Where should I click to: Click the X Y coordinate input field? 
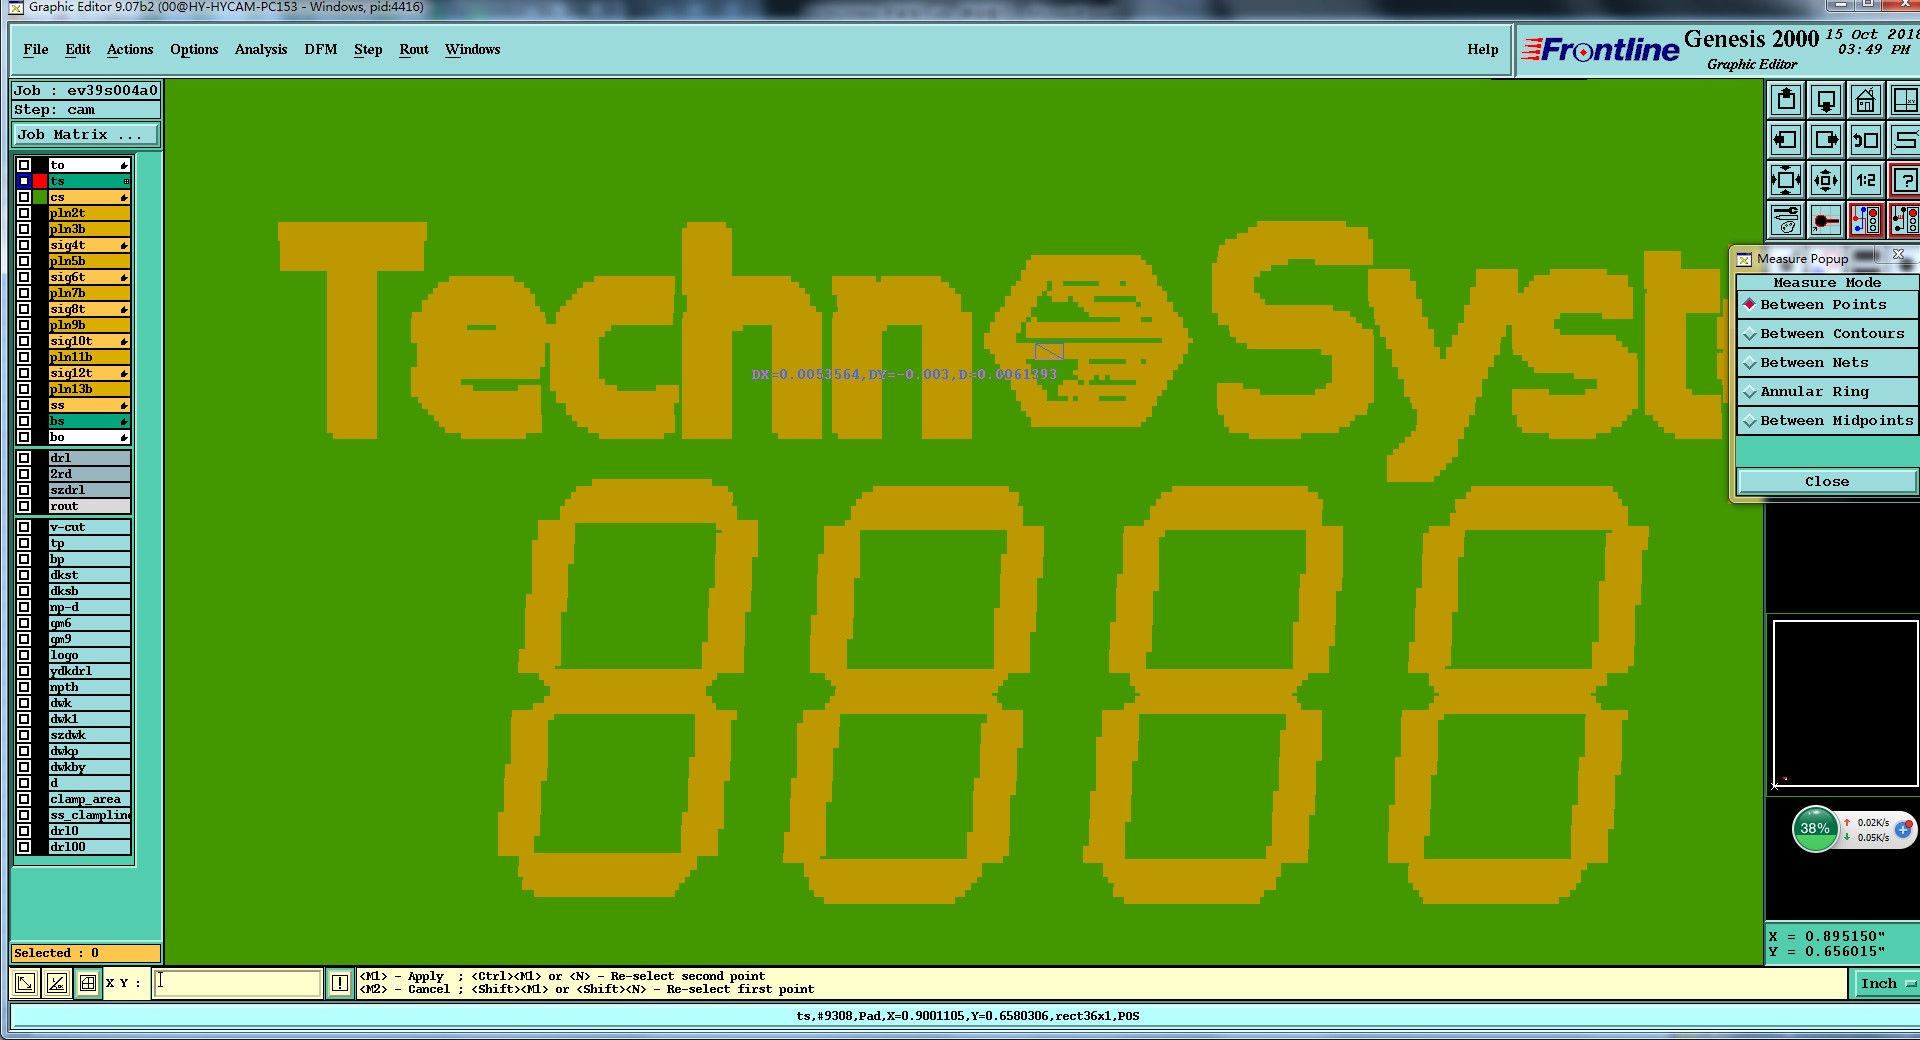(x=237, y=983)
